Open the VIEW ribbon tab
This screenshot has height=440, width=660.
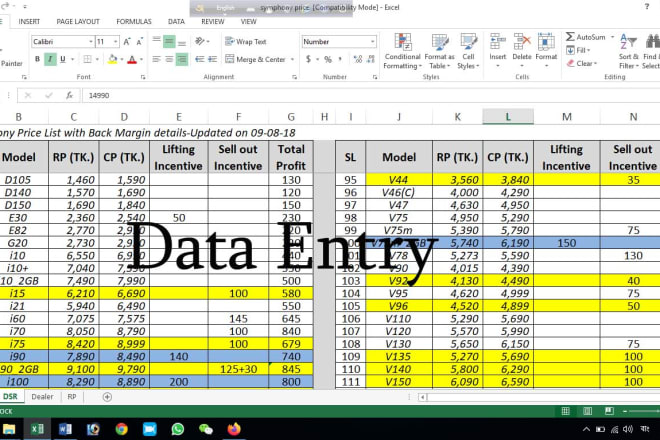[x=248, y=21]
